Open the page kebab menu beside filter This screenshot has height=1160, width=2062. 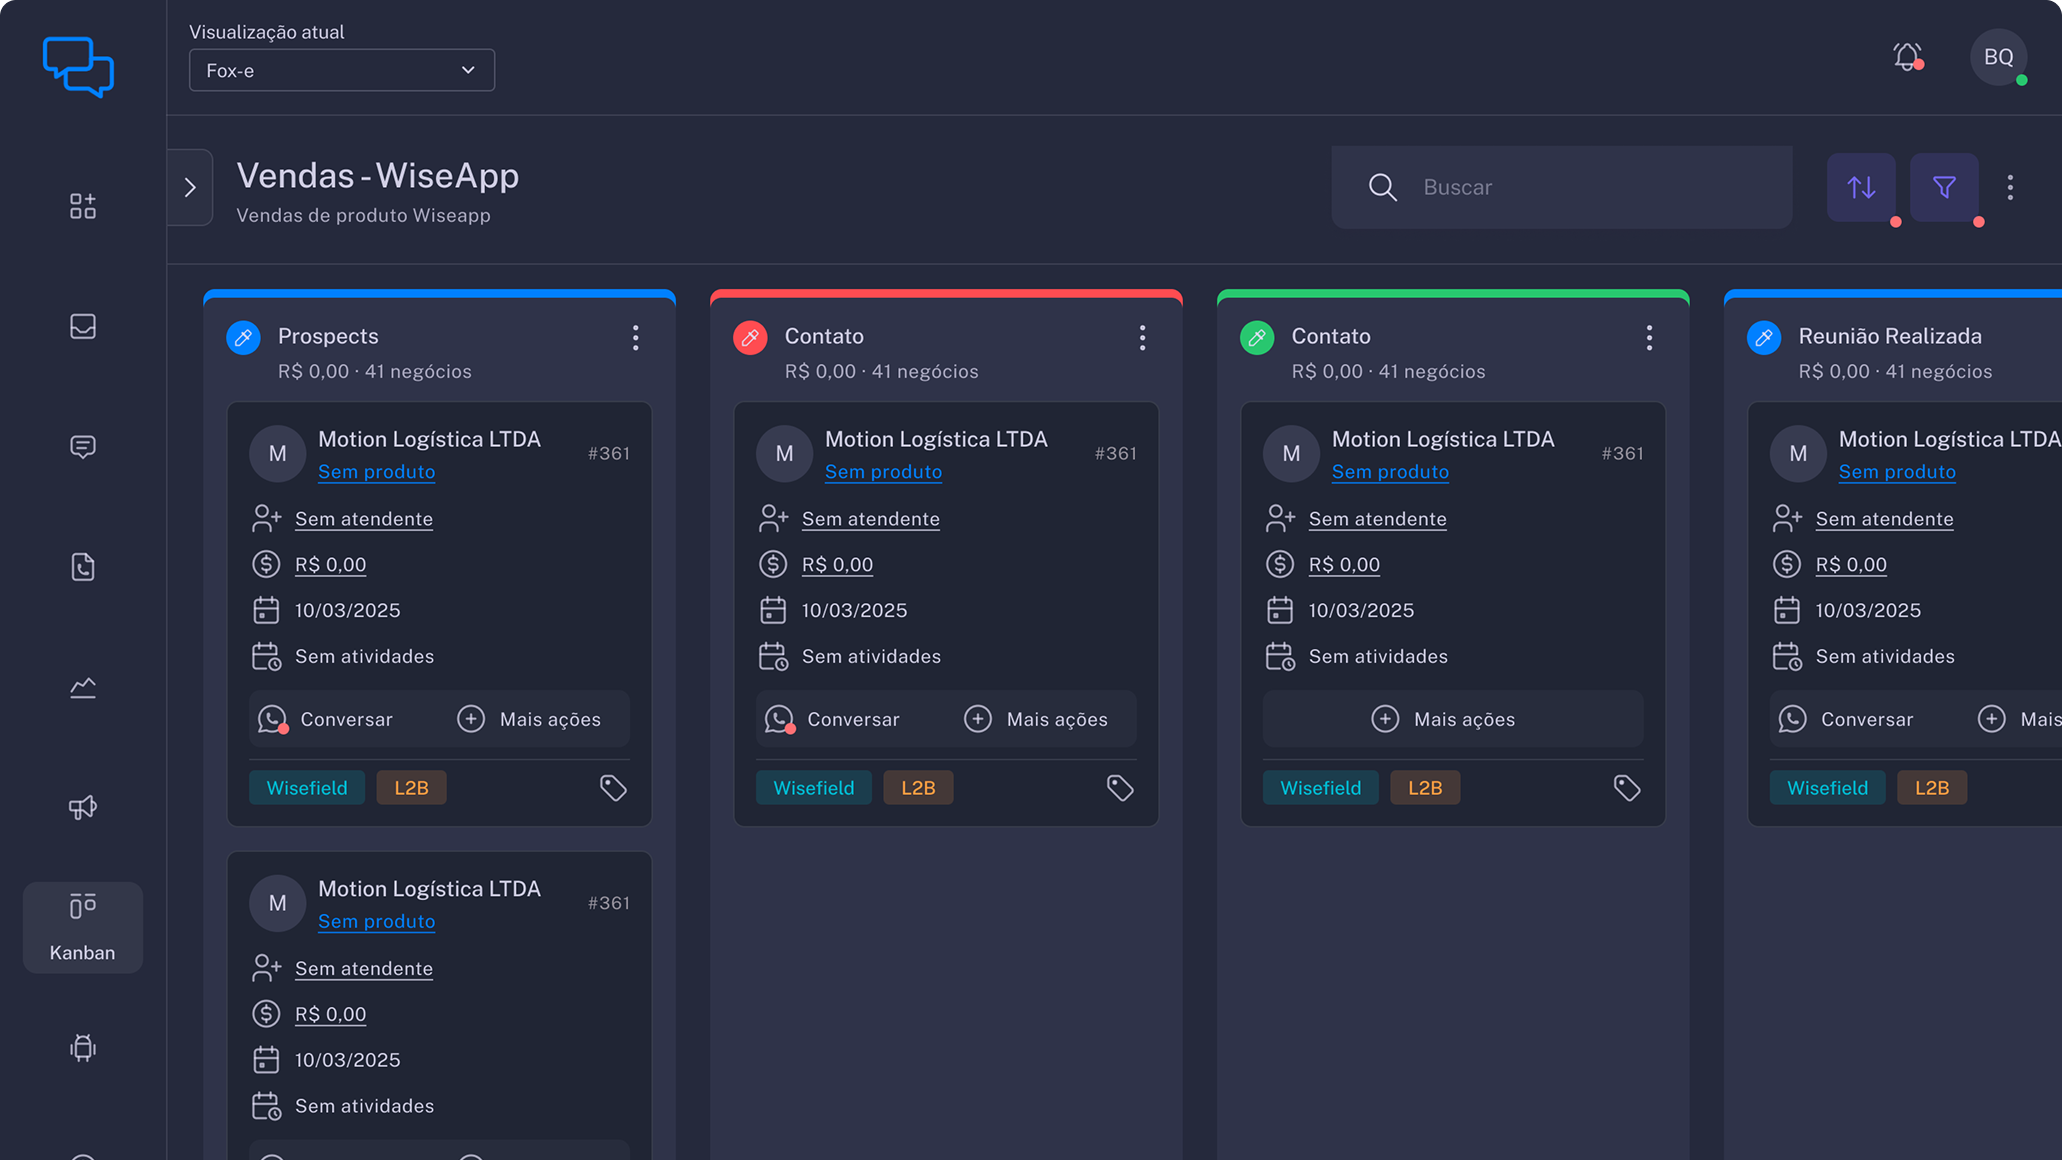pos(2010,187)
